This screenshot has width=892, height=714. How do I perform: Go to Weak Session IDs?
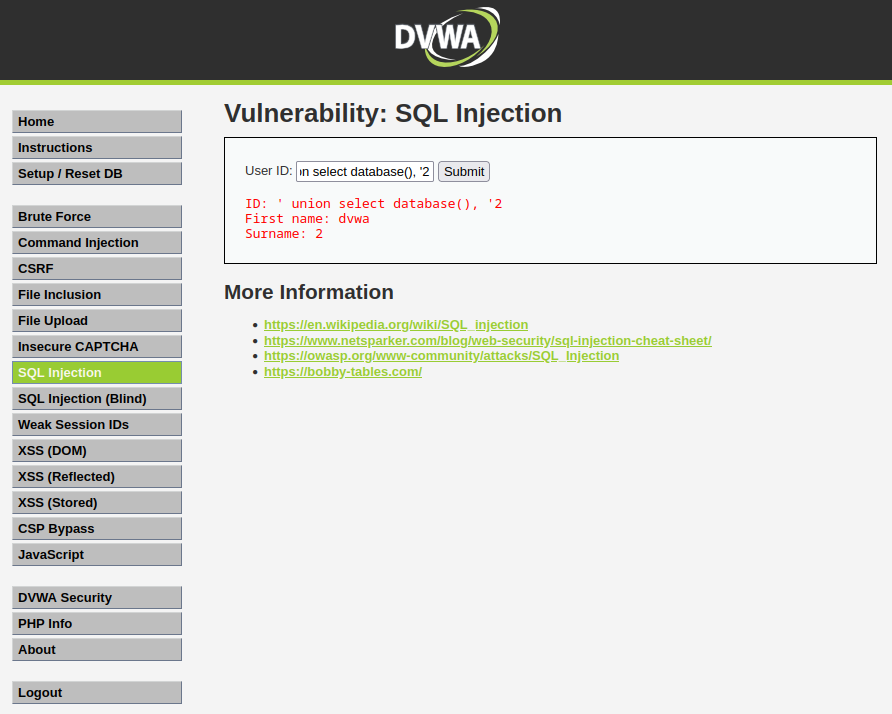(x=97, y=424)
